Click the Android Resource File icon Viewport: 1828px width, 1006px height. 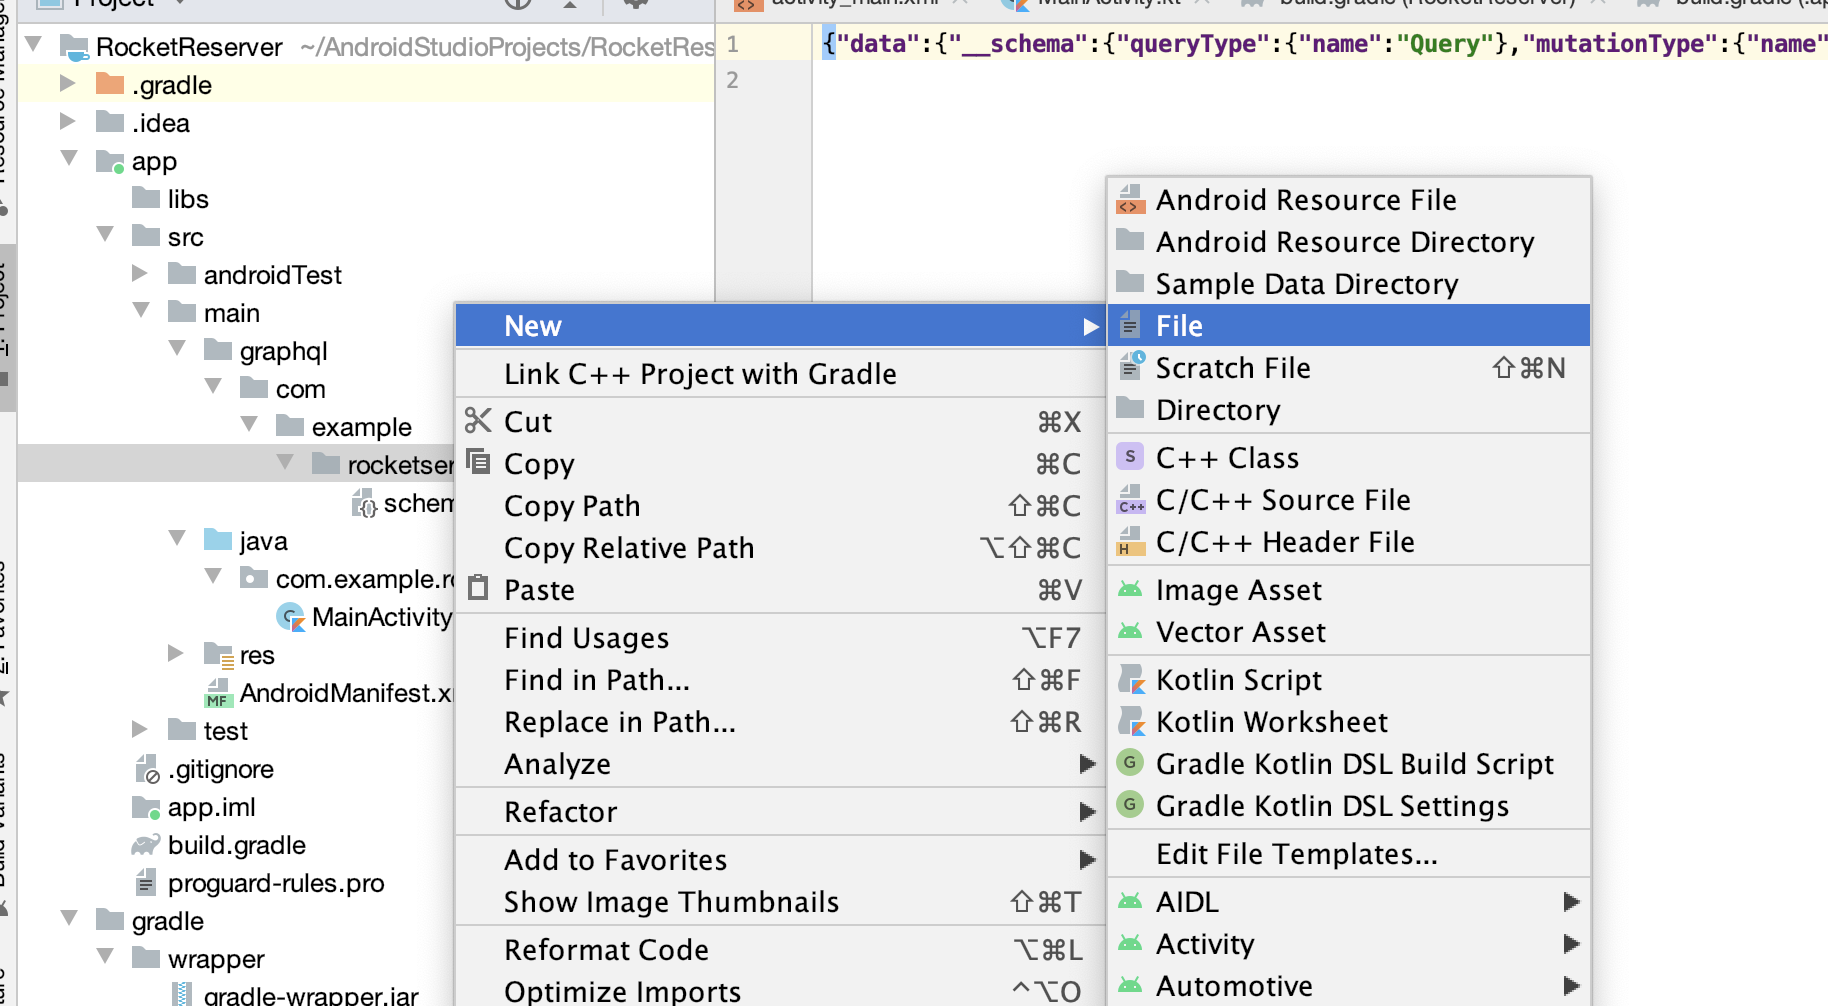click(x=1130, y=200)
